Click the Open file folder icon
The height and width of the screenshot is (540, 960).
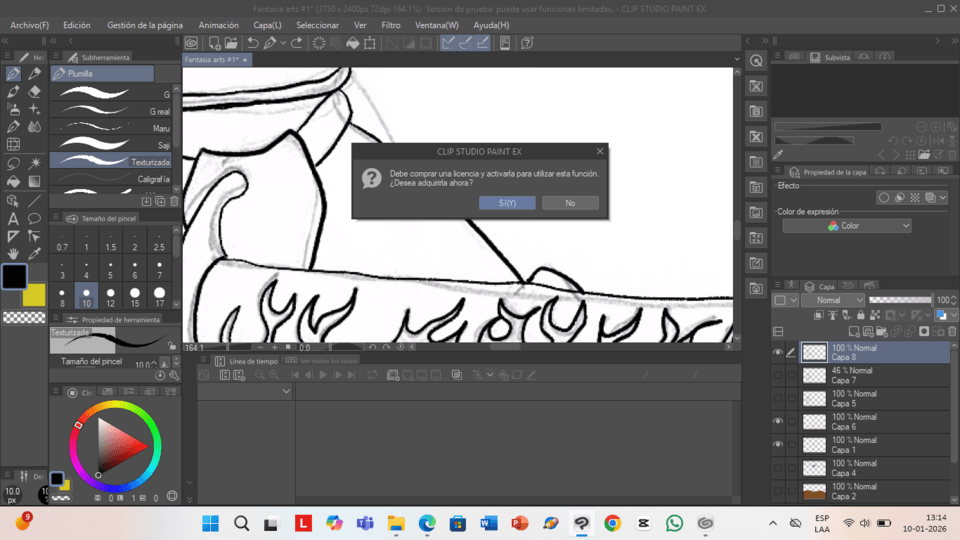[x=231, y=43]
